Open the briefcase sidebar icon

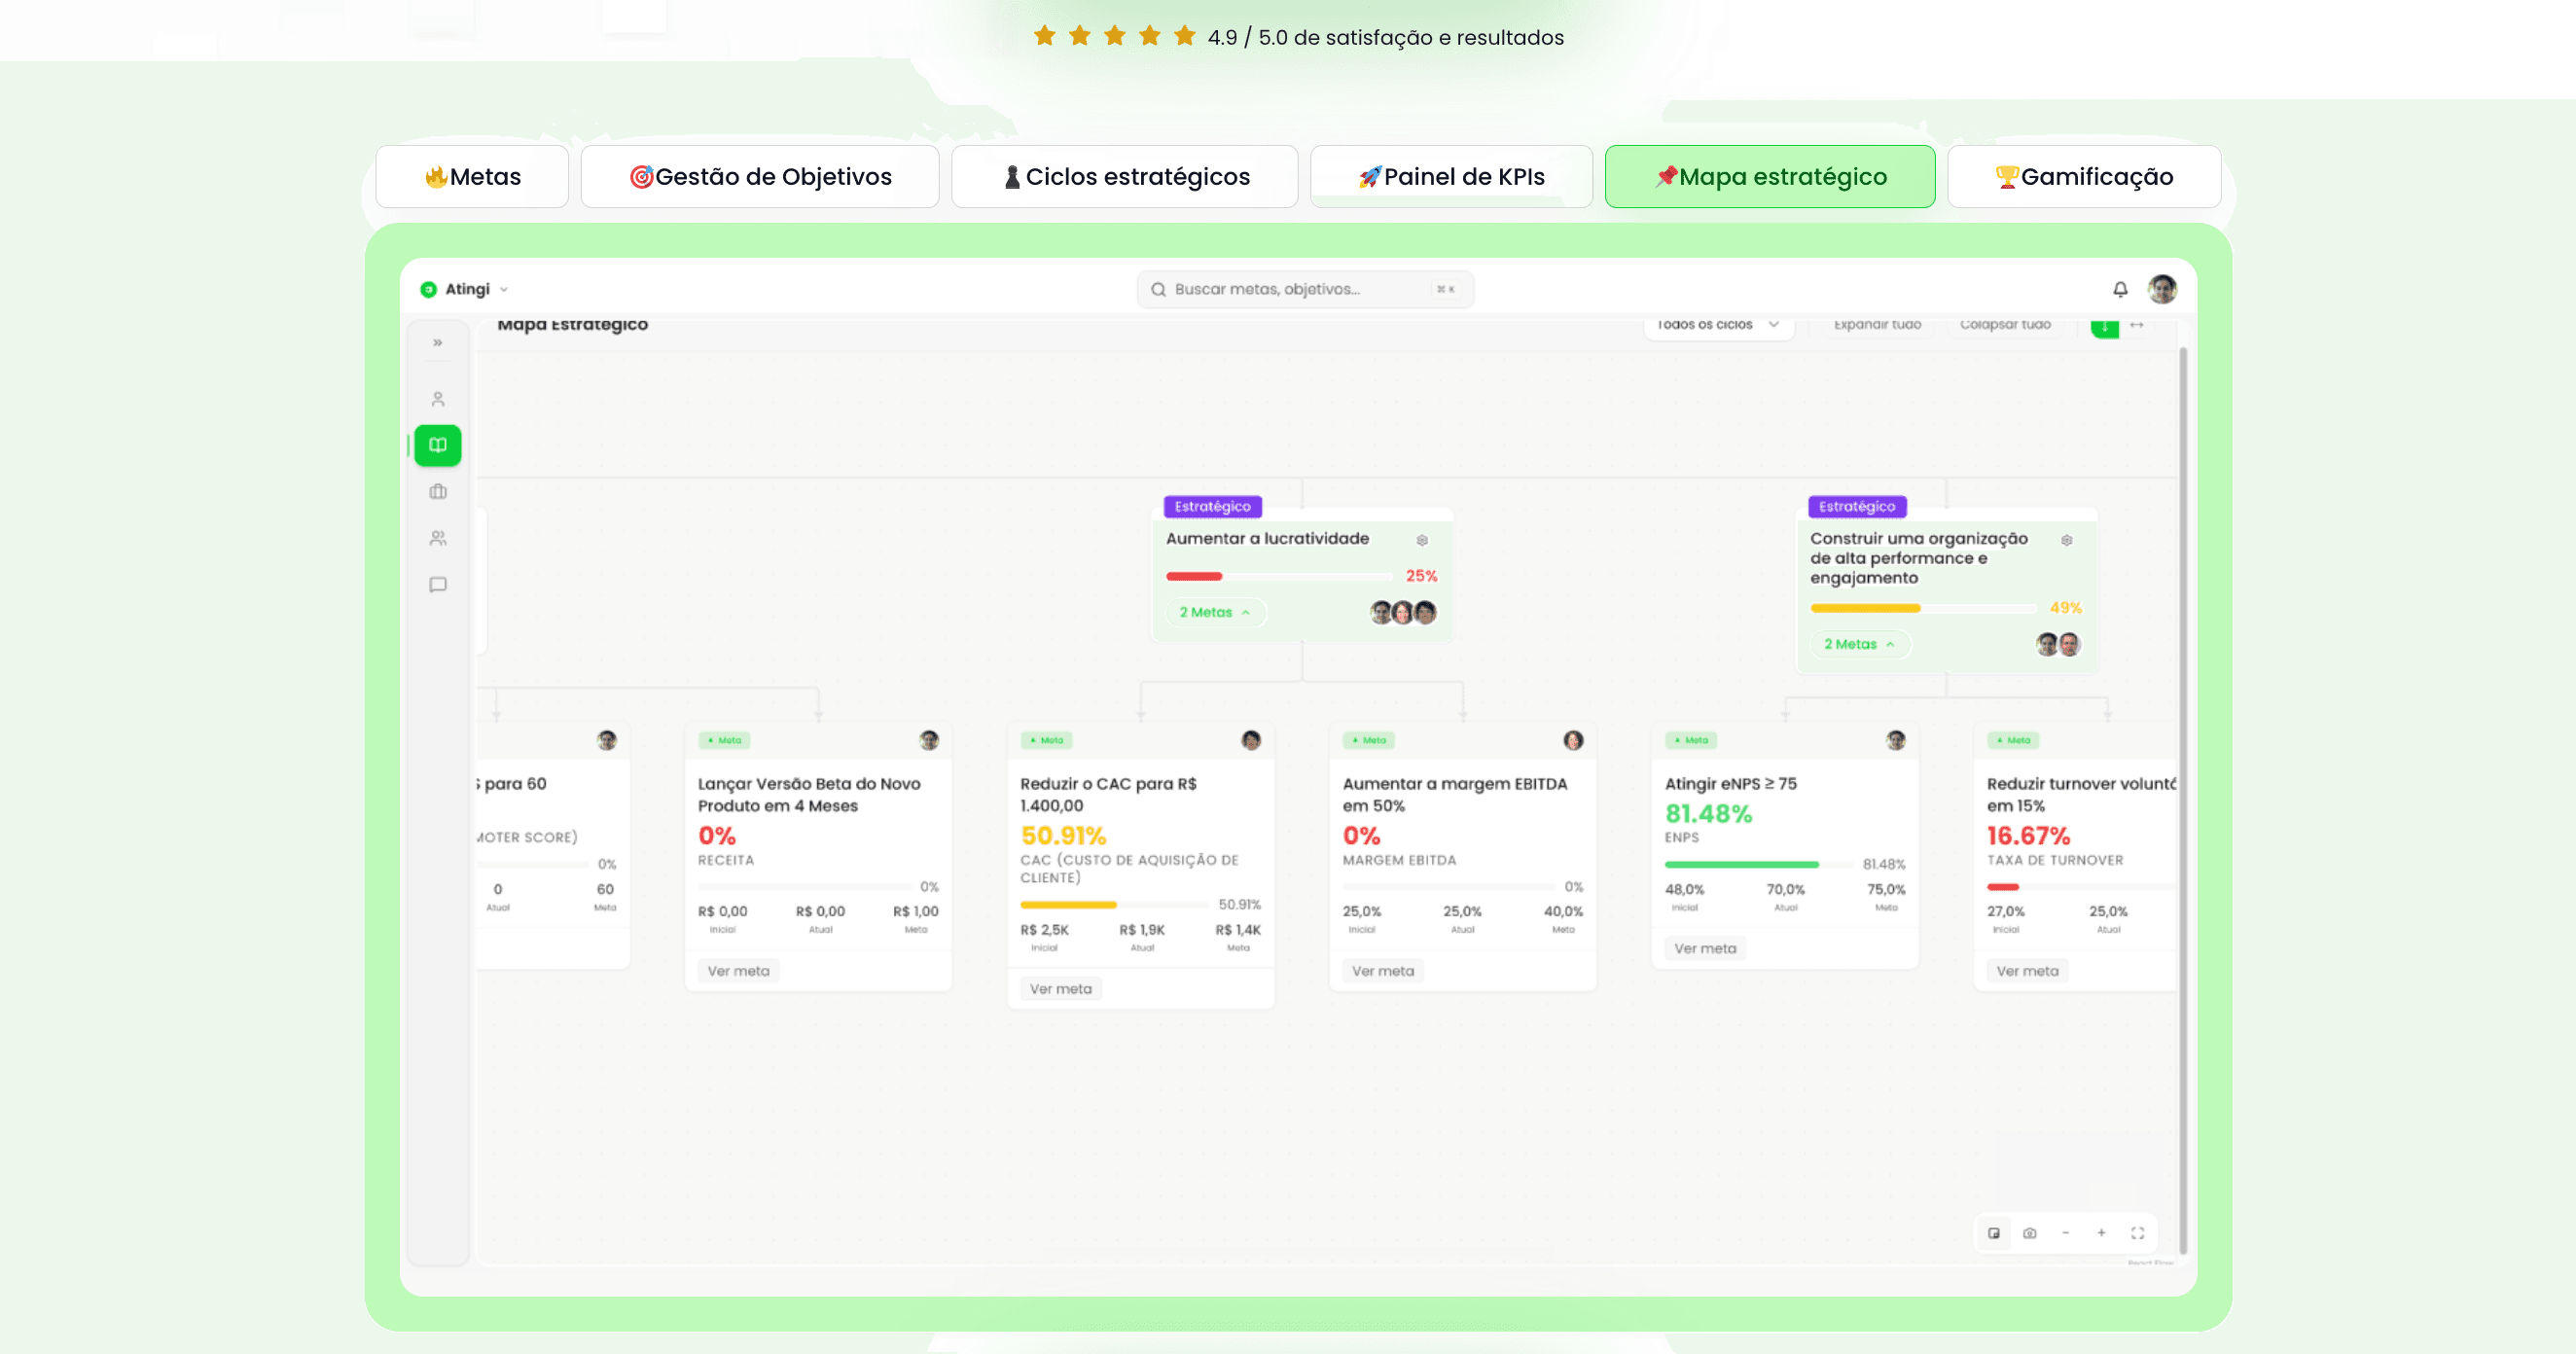[438, 491]
